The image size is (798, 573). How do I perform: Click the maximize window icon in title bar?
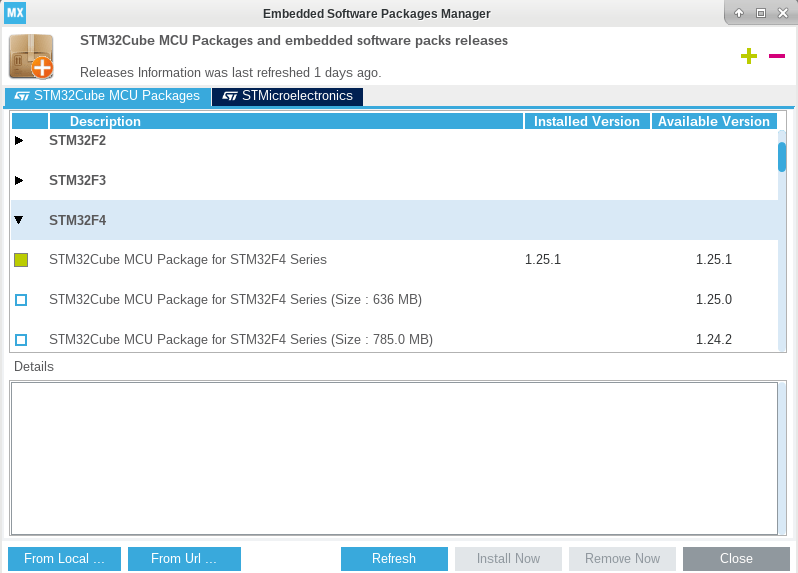pyautogui.click(x=760, y=13)
